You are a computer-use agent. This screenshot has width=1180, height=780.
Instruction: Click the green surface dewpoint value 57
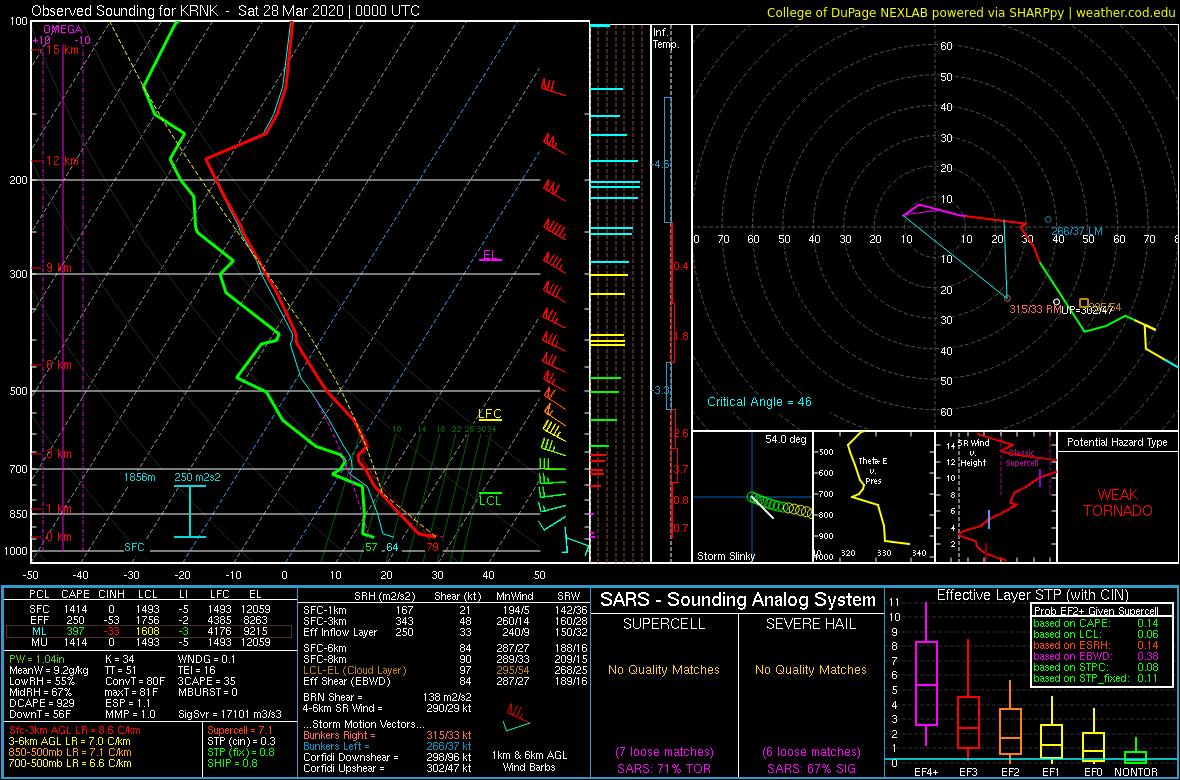pos(371,547)
